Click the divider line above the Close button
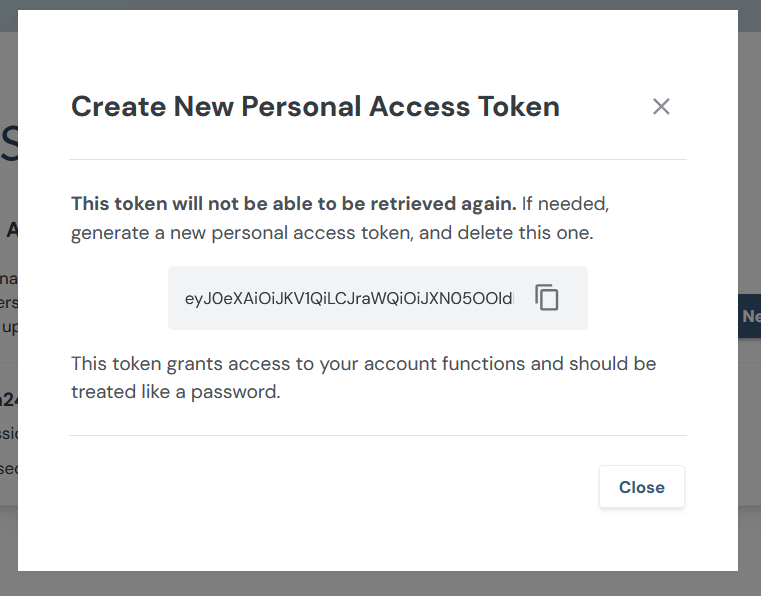Viewport: 761px width, 596px height. click(378, 435)
